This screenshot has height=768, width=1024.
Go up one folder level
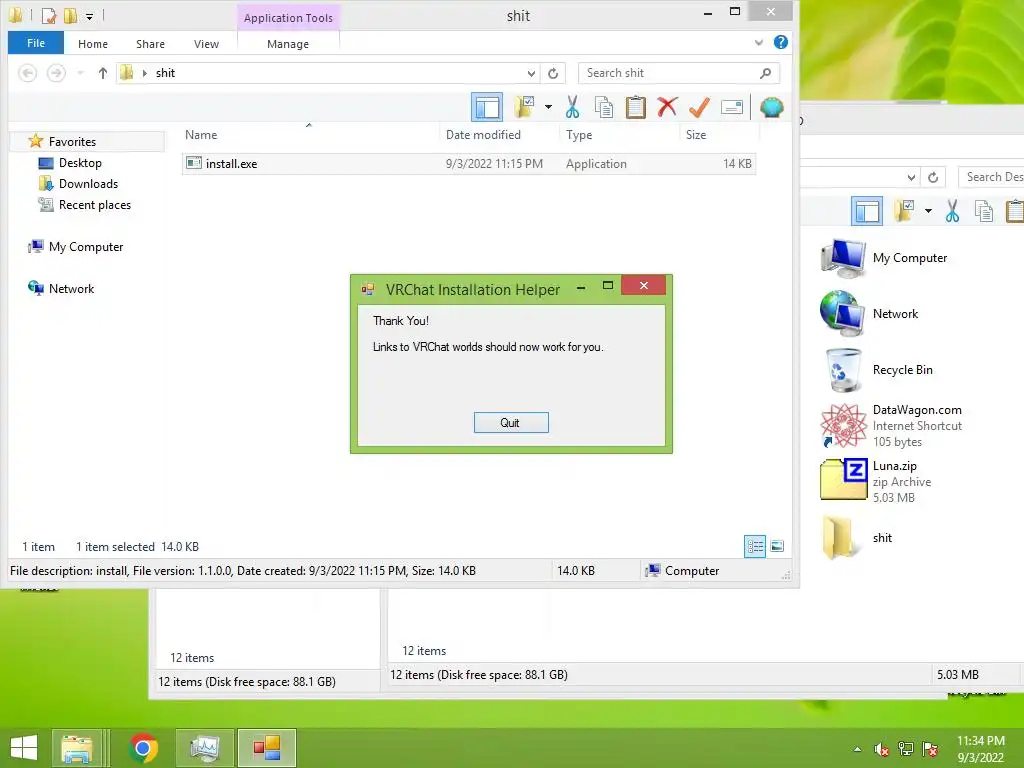point(103,73)
